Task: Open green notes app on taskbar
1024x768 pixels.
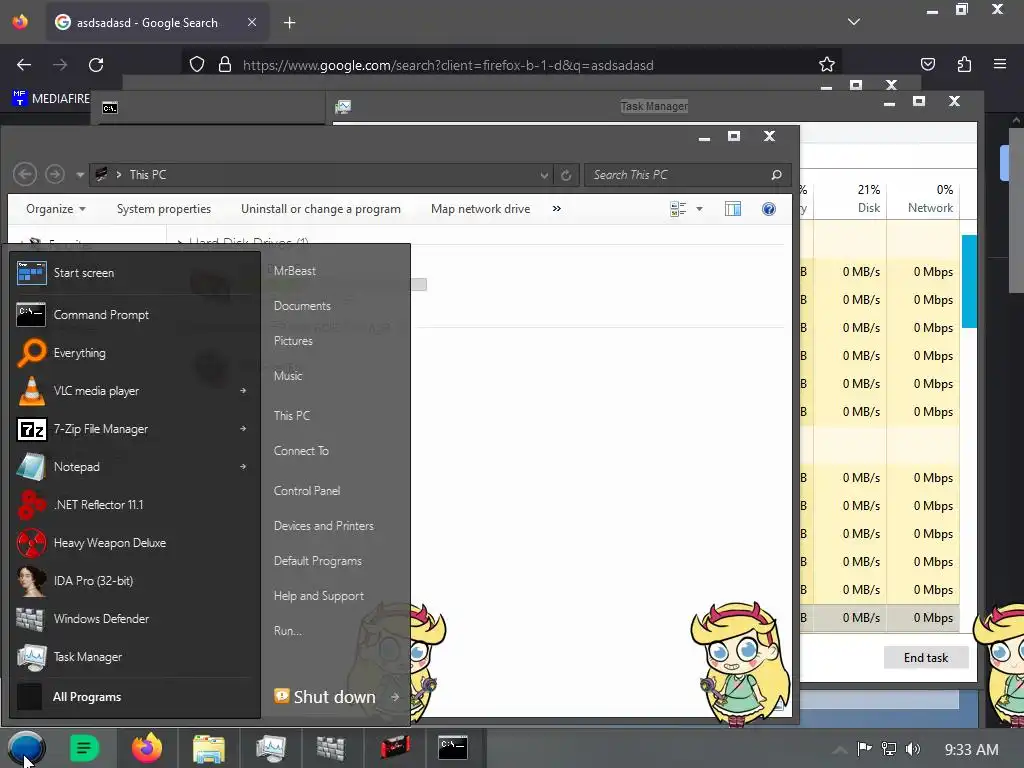Action: point(84,748)
